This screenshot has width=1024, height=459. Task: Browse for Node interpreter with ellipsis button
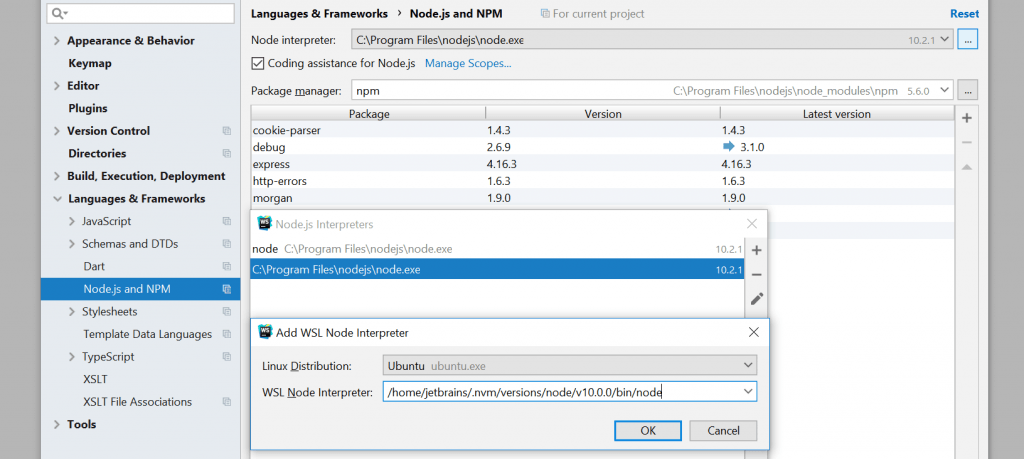967,39
